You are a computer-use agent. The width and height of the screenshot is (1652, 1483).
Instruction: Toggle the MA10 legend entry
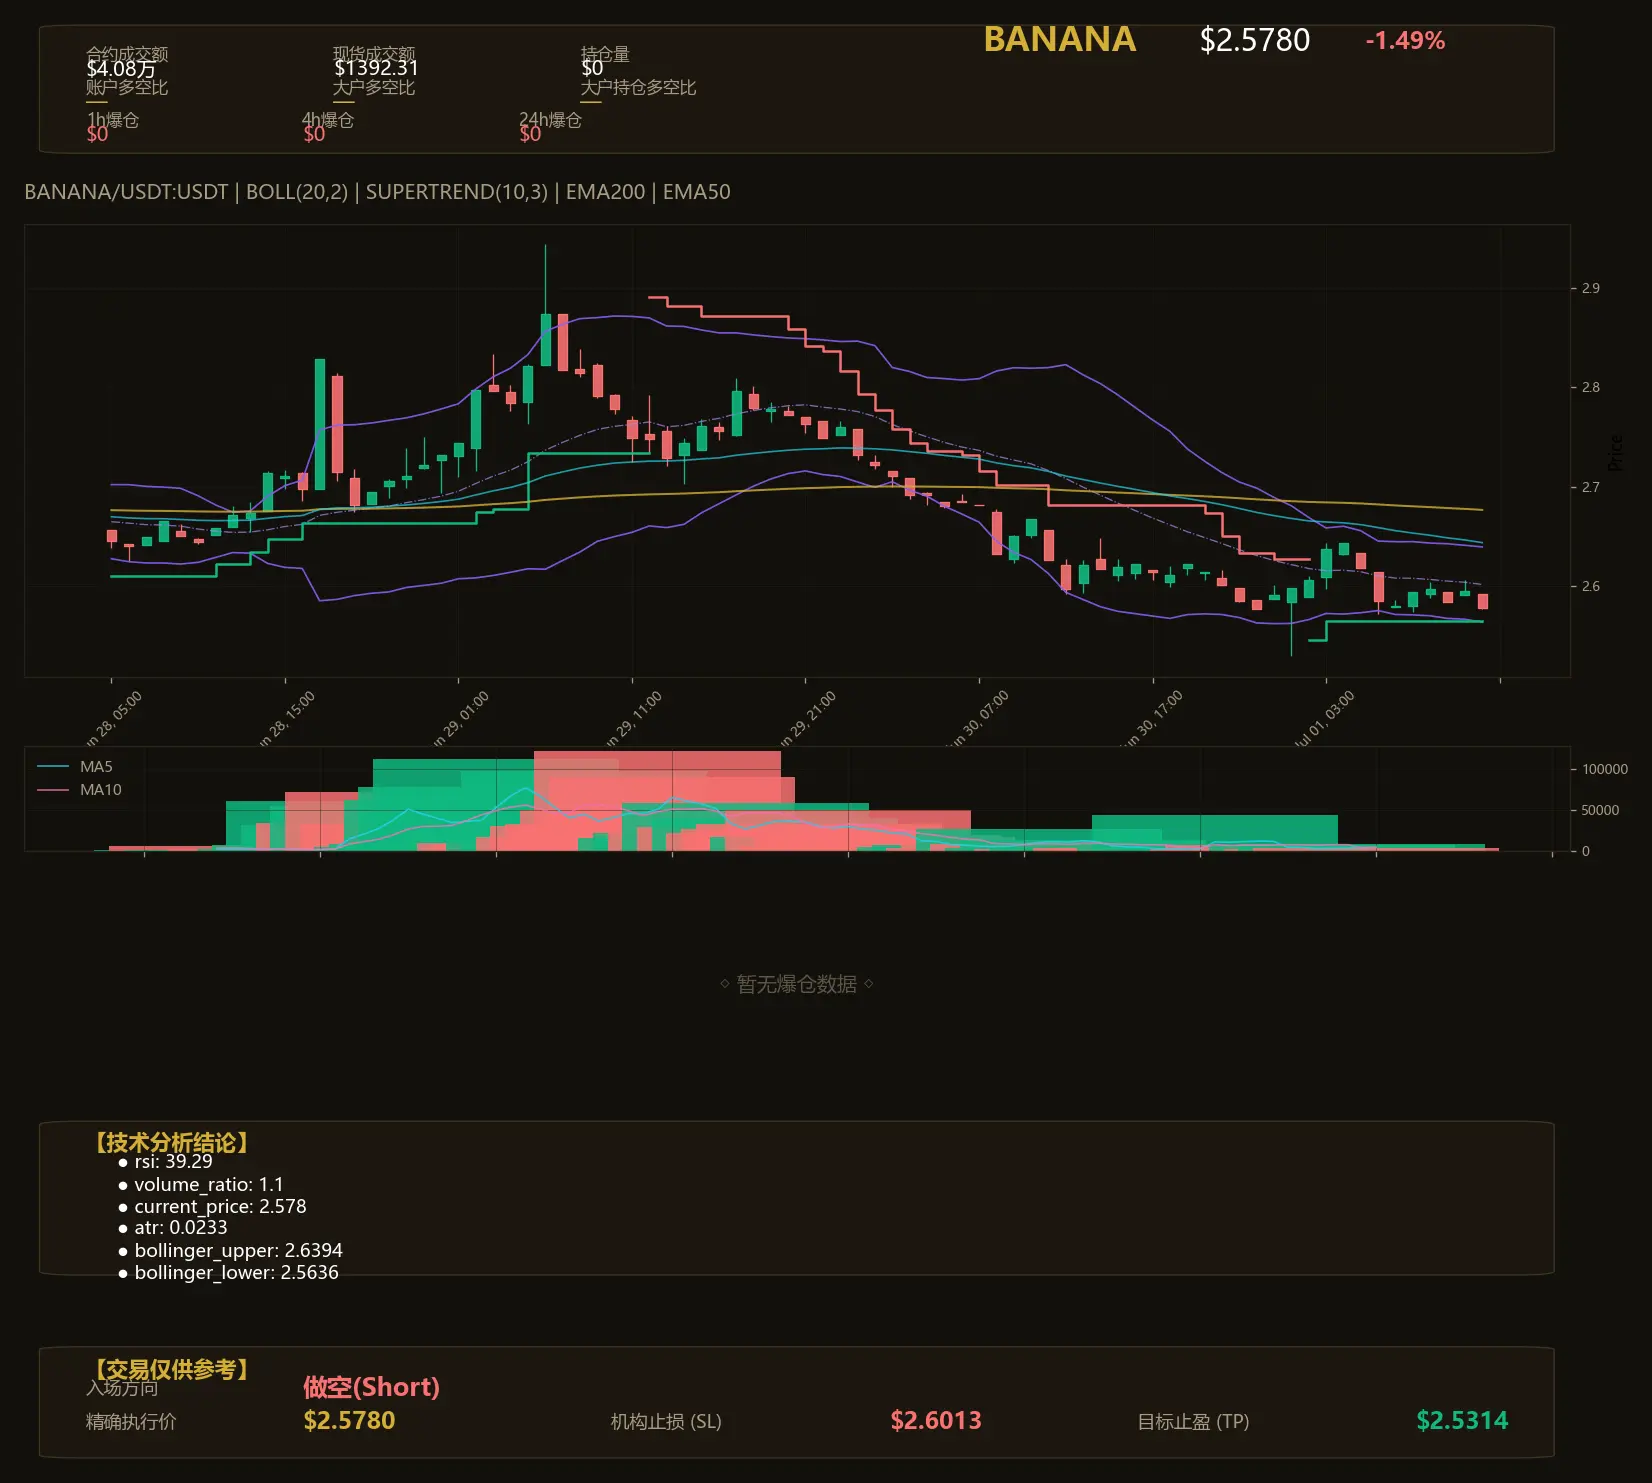click(79, 790)
